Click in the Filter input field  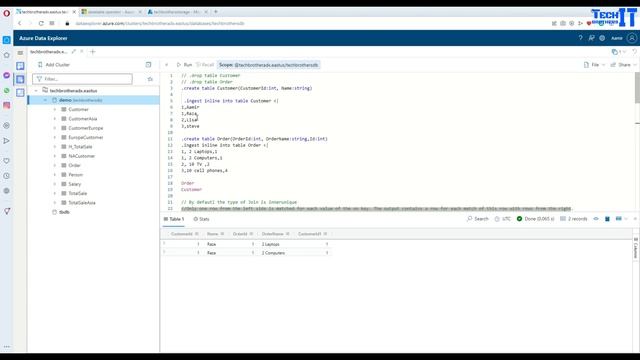point(82,79)
